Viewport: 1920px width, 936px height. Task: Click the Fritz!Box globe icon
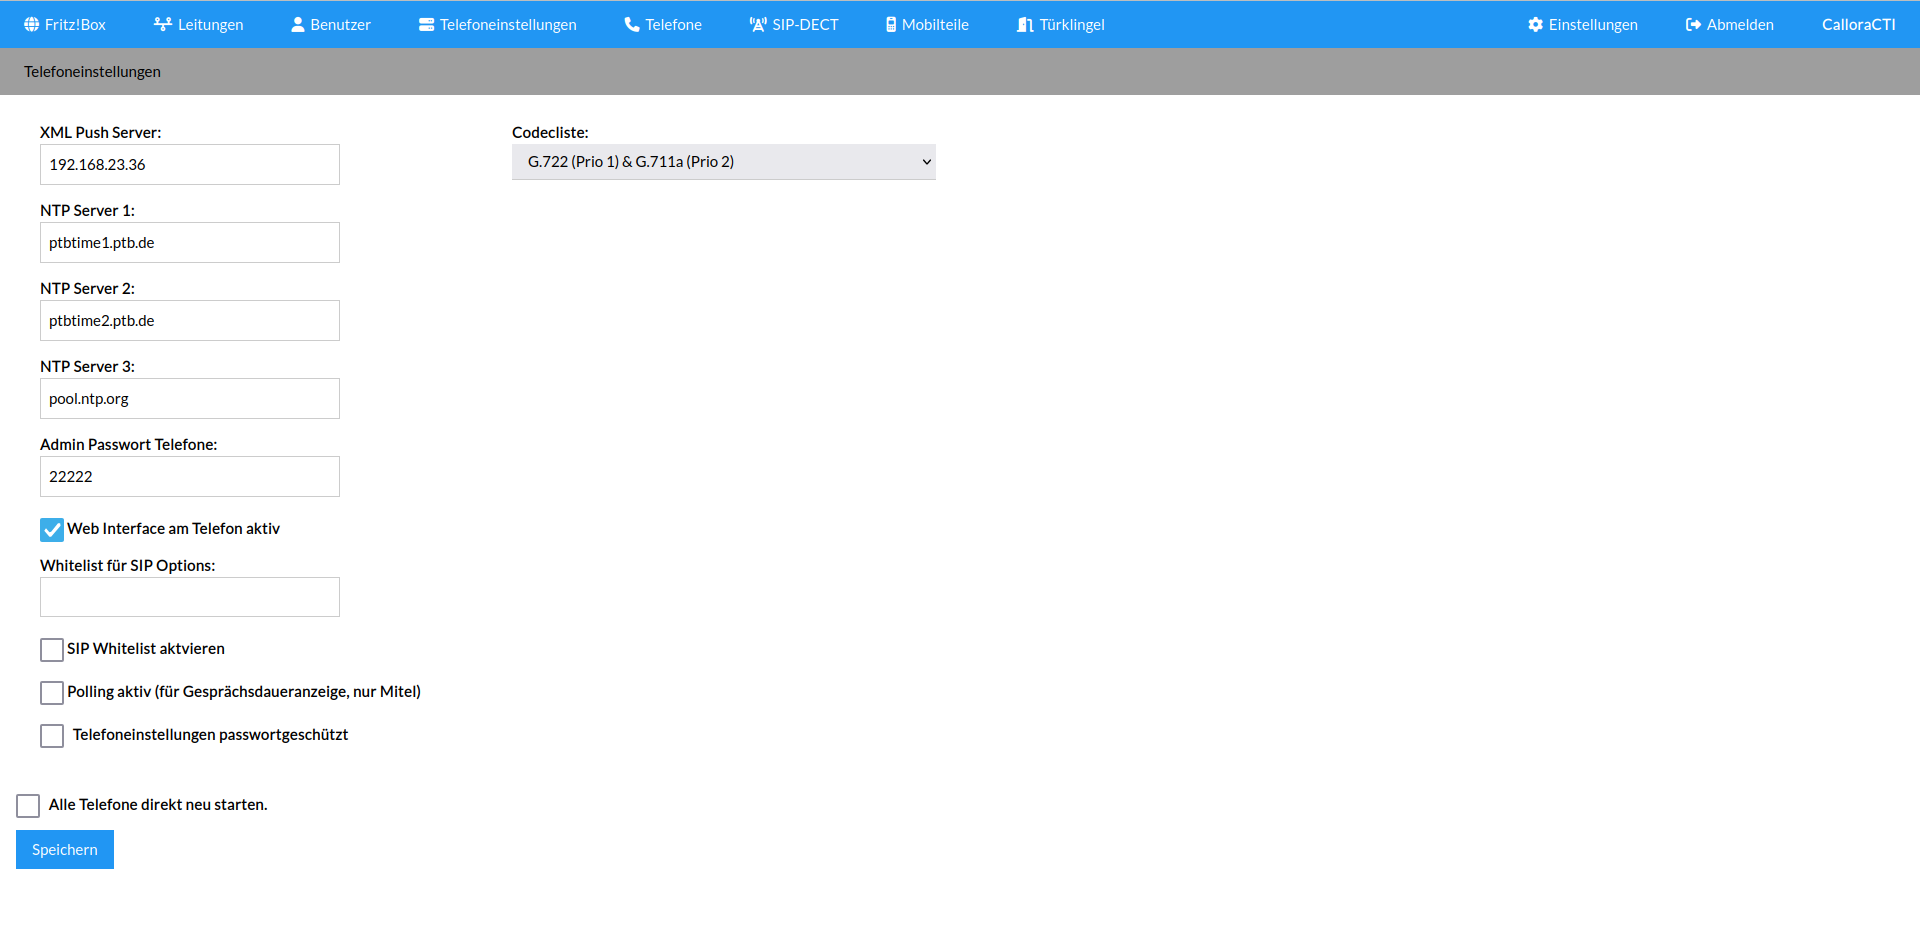32,24
